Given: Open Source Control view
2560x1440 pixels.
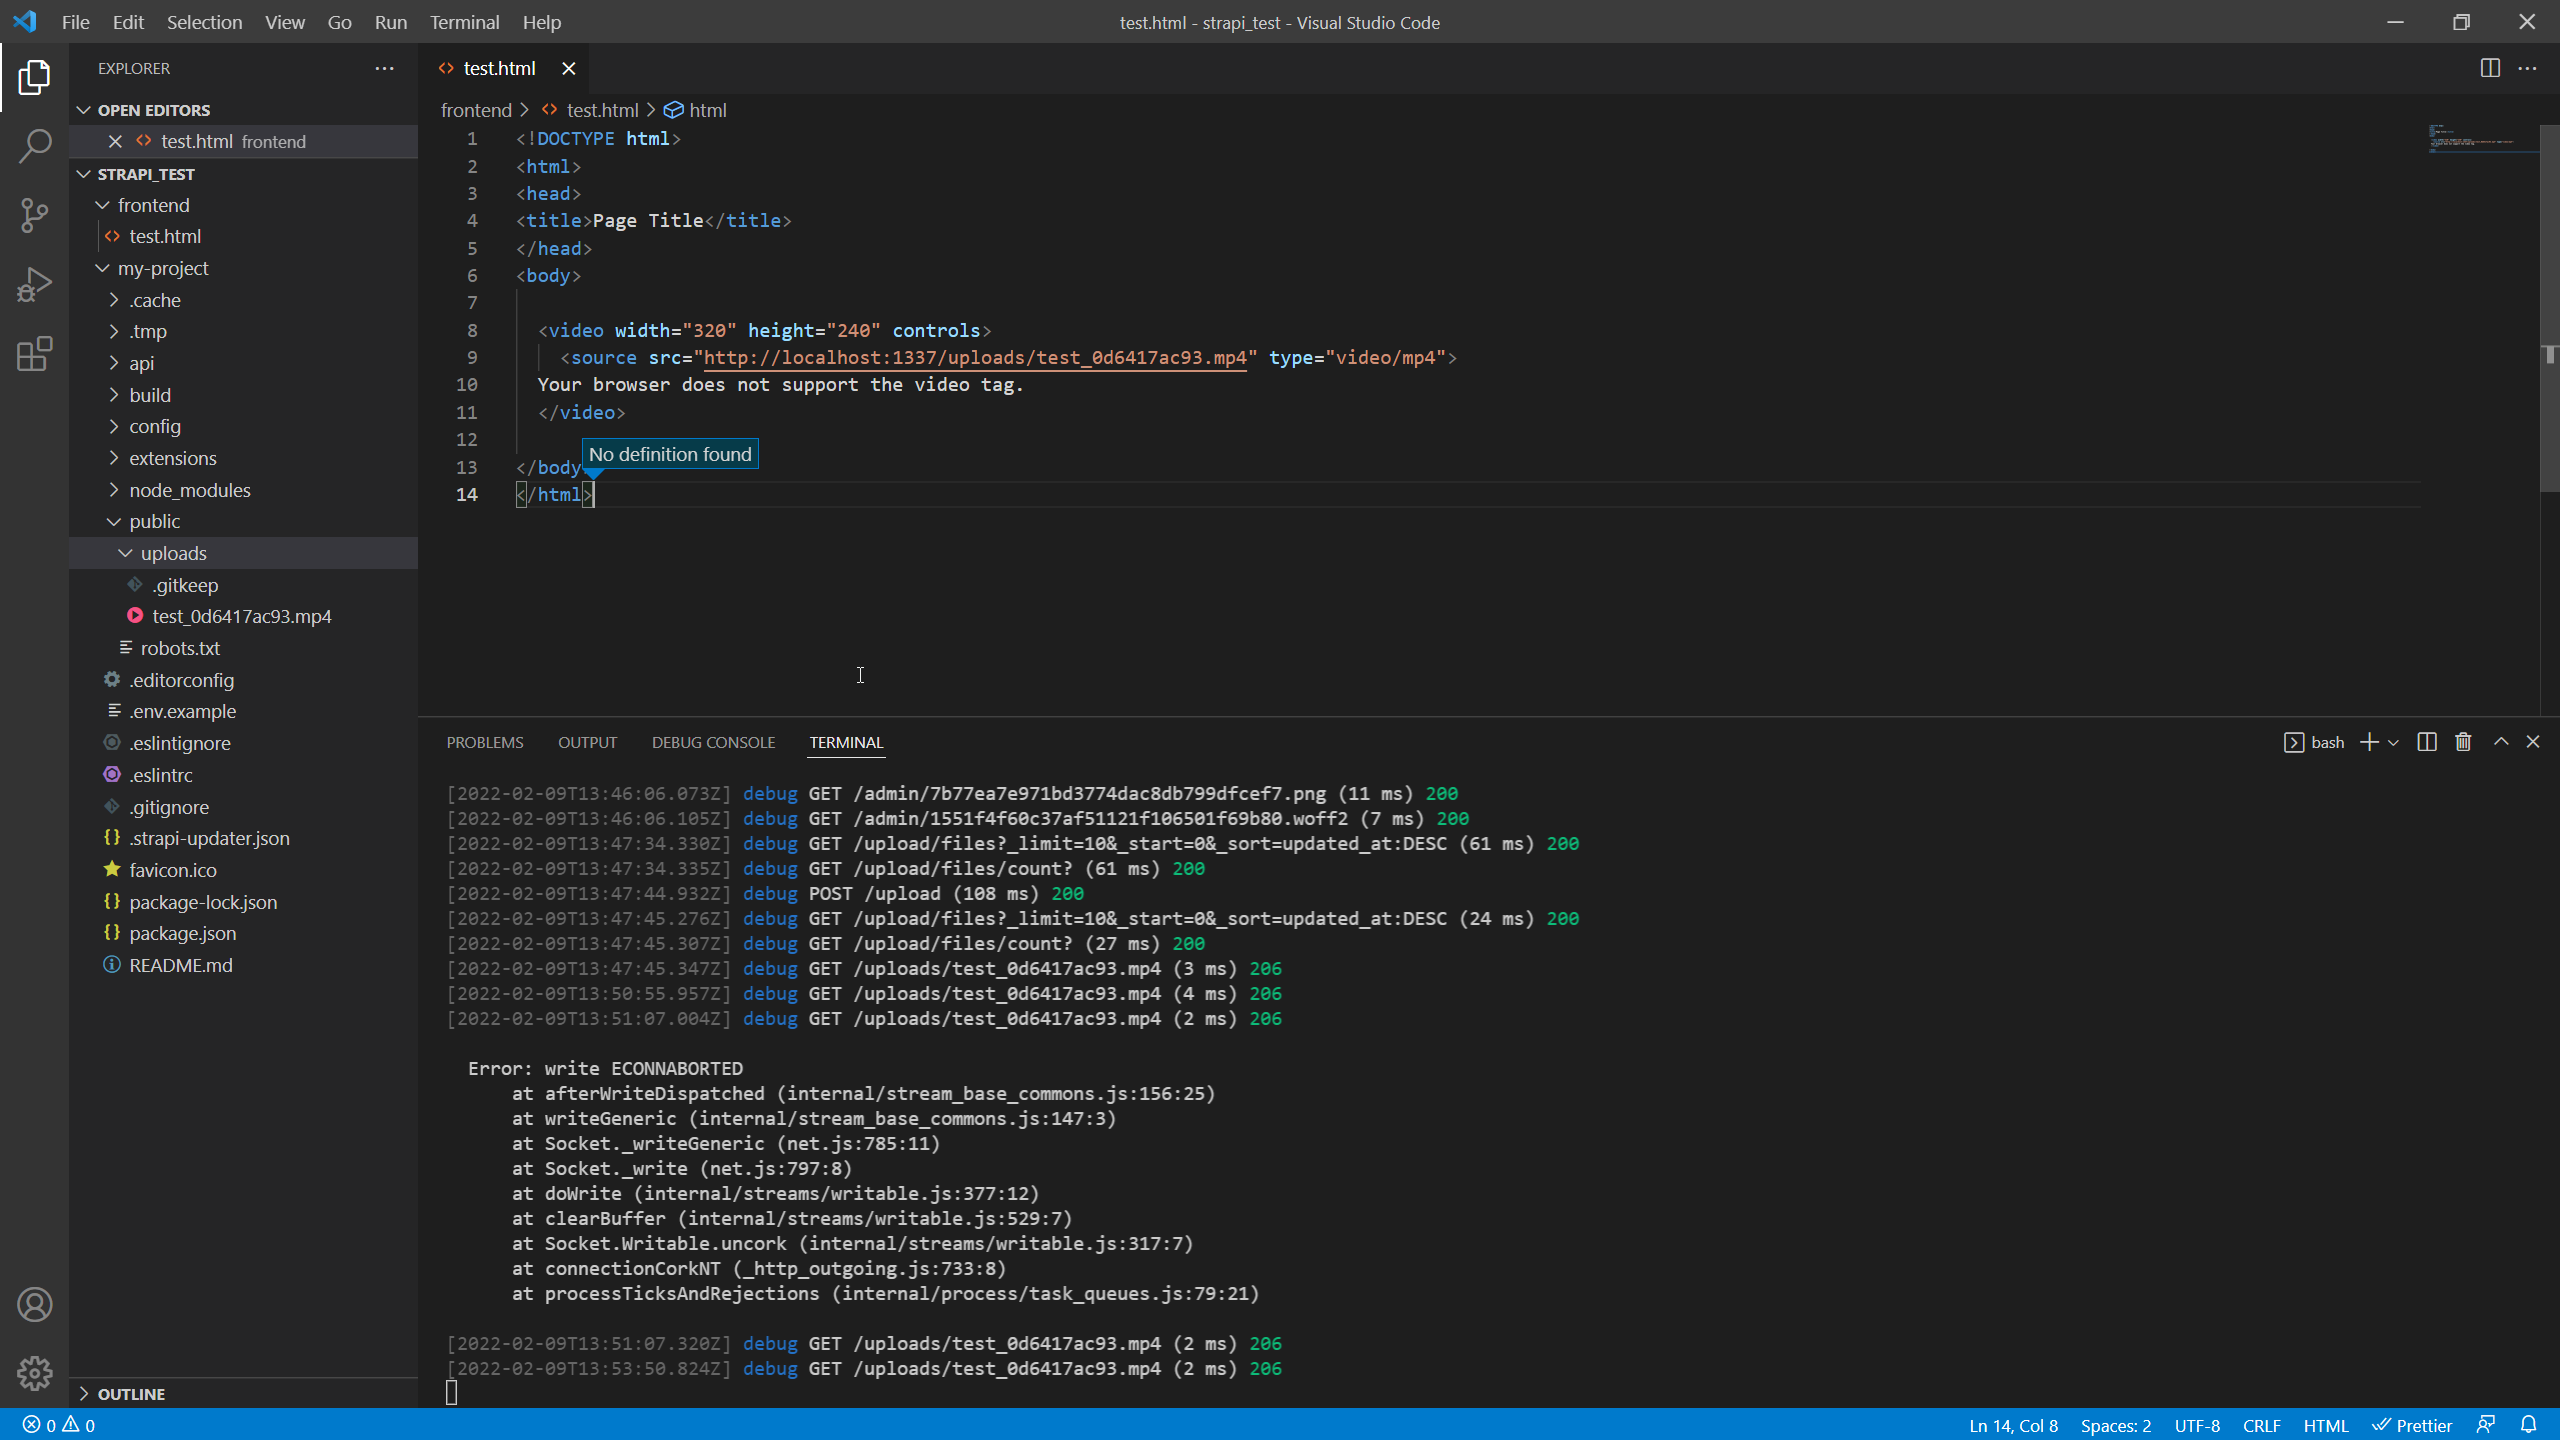Looking at the screenshot, I should [34, 215].
